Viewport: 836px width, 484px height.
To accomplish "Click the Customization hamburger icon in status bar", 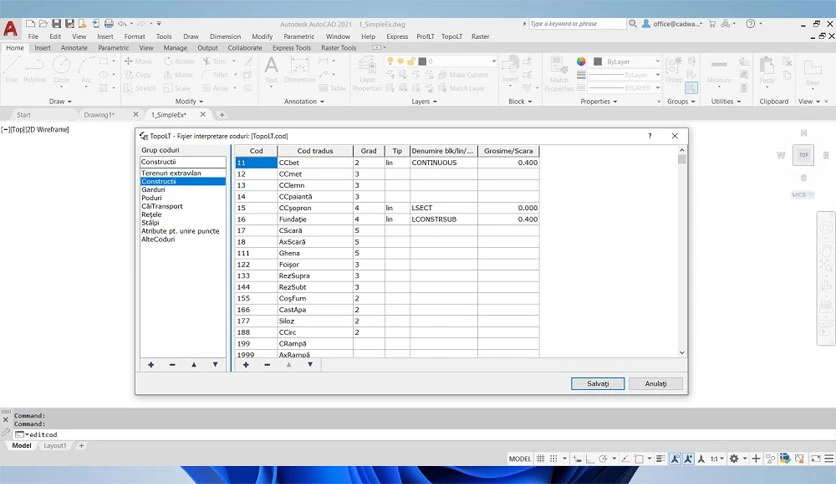I will [x=829, y=458].
